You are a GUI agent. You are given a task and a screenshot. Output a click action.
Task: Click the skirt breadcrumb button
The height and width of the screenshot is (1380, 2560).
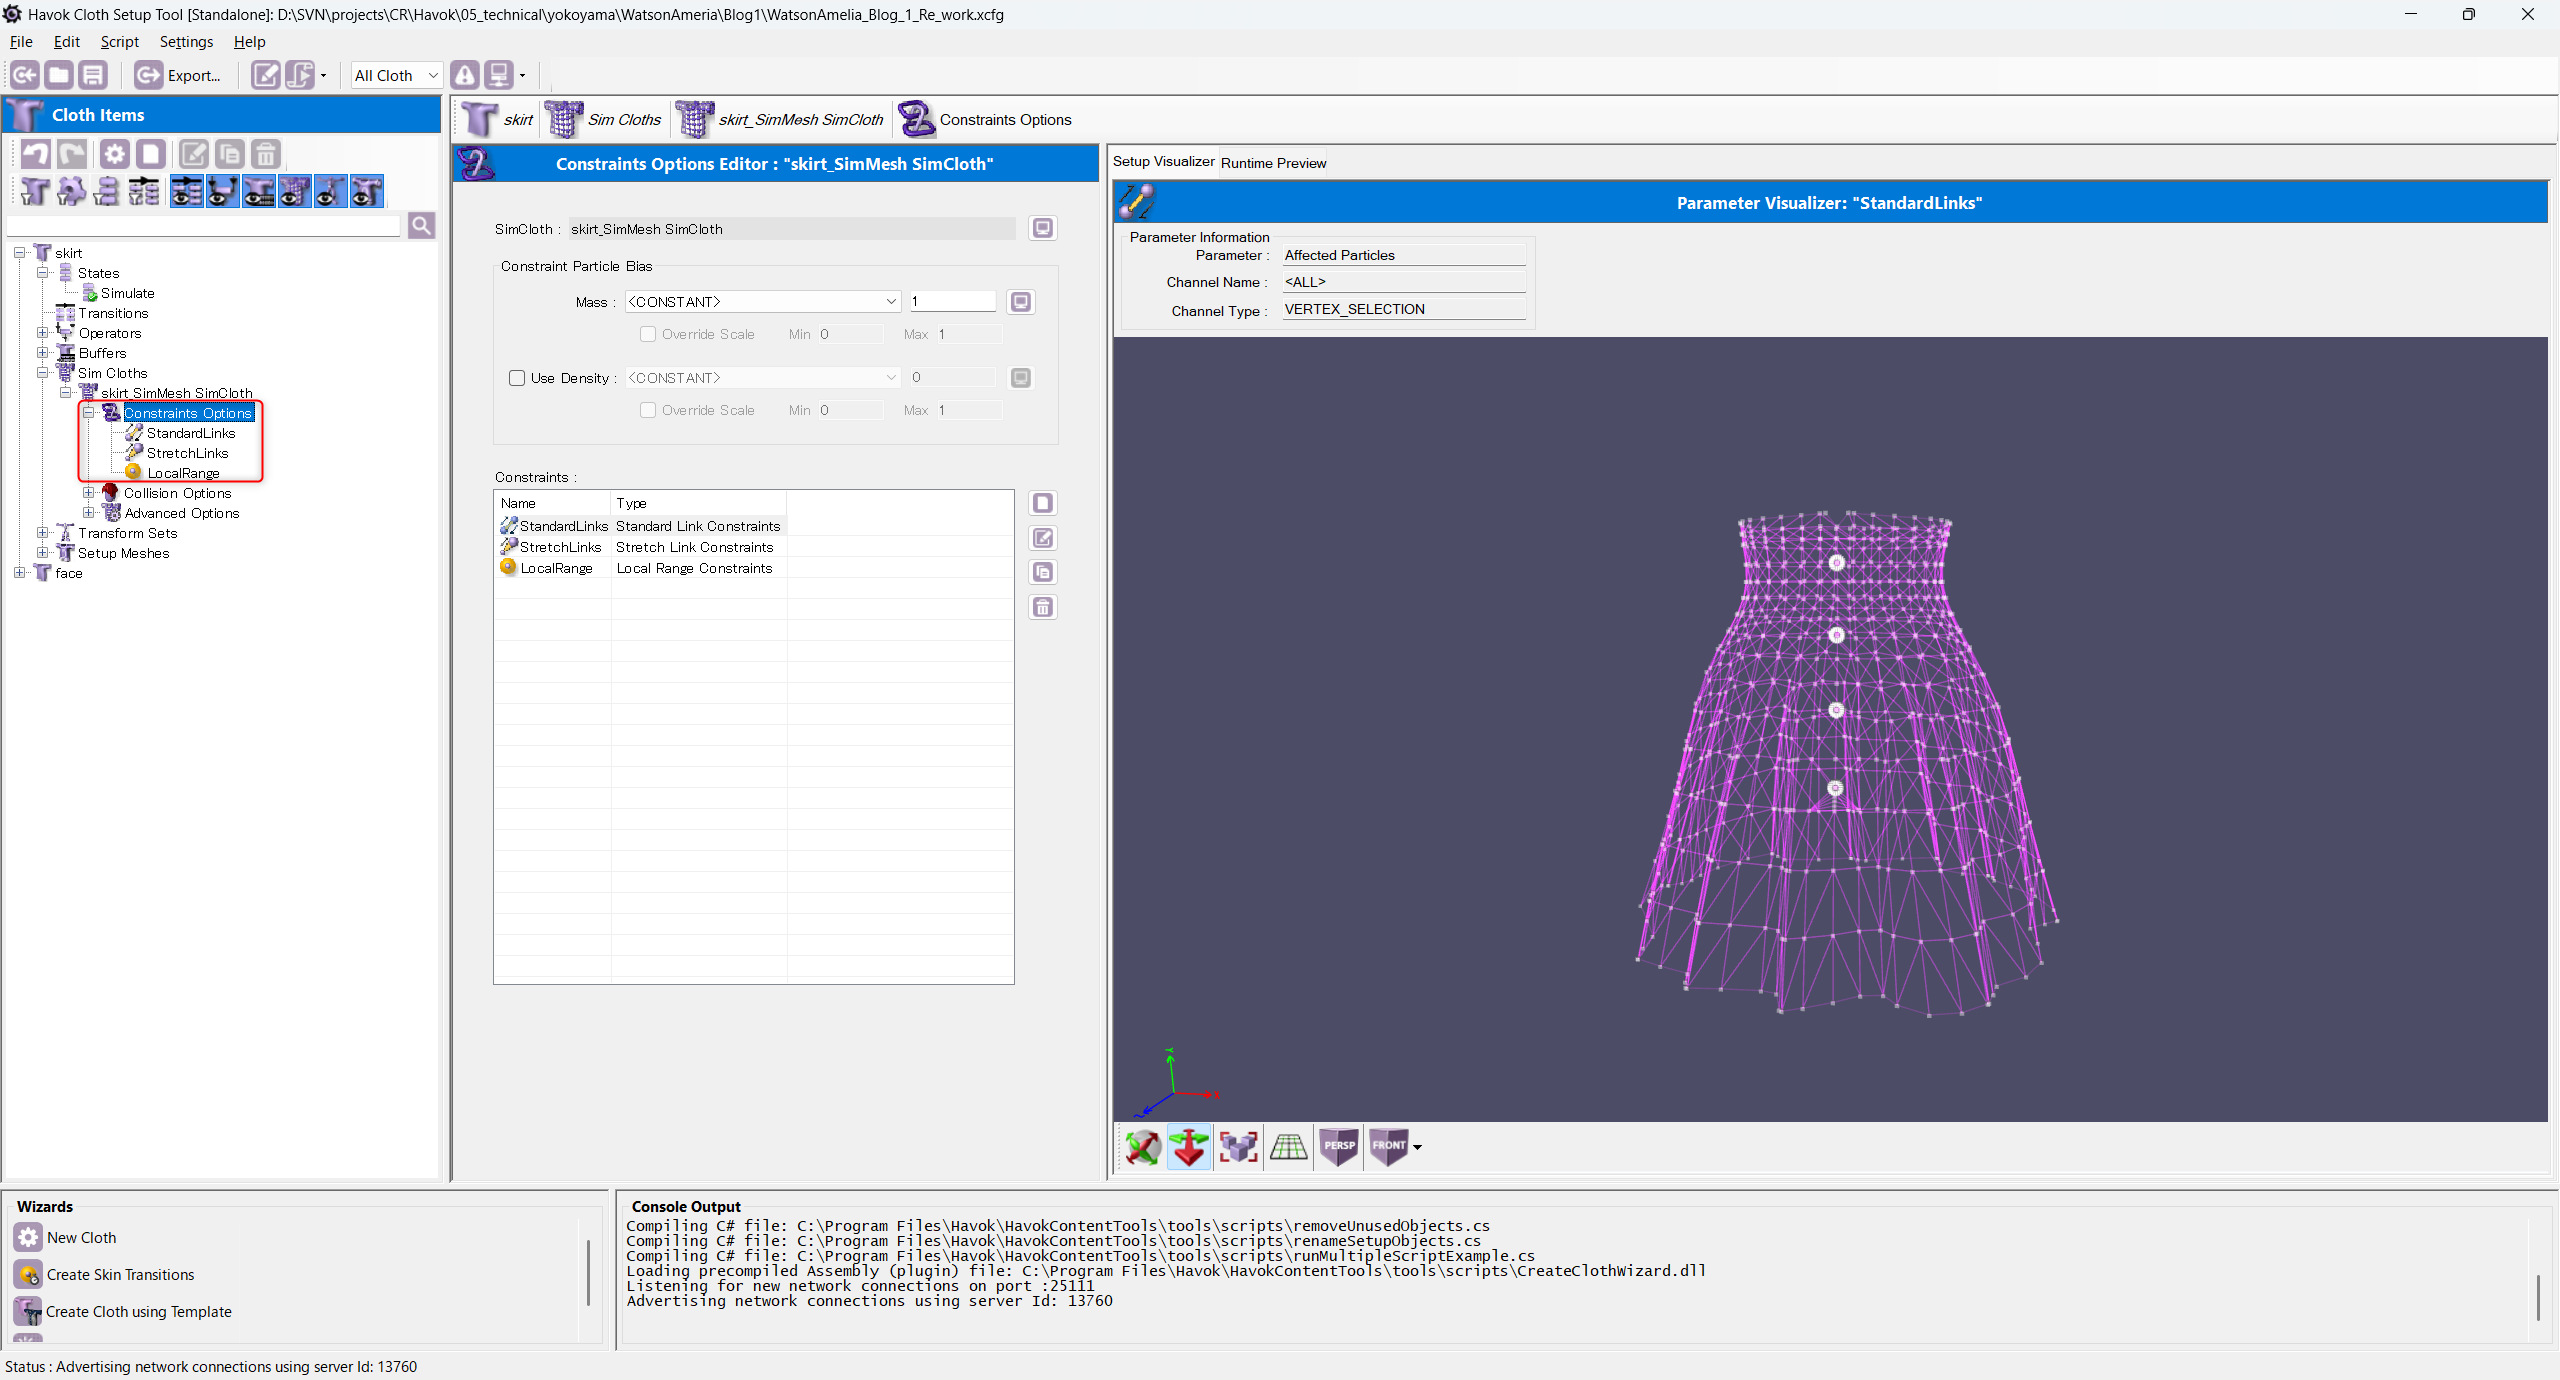tap(498, 120)
